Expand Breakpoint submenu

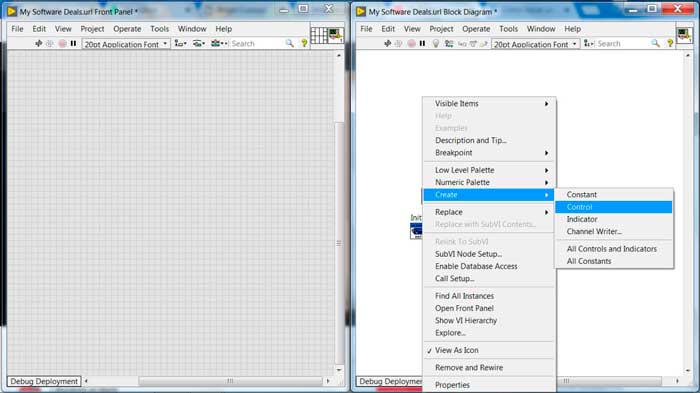(x=489, y=153)
